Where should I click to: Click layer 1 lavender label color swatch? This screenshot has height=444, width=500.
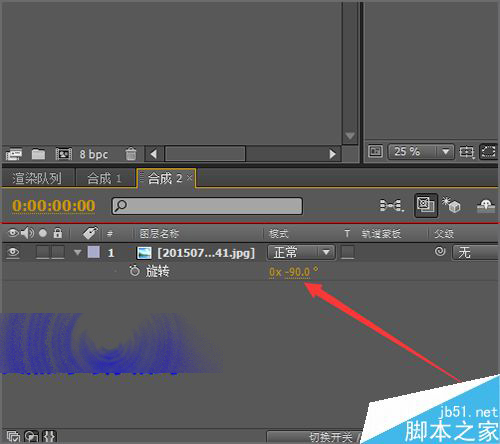tap(94, 252)
